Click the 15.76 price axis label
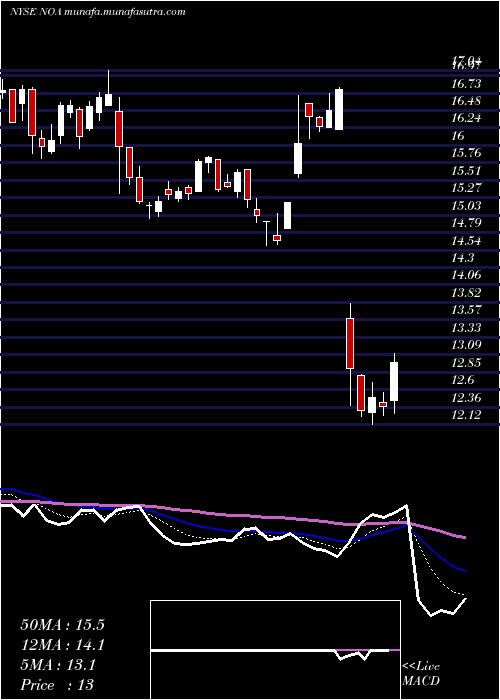This screenshot has height=700, width=500. point(466,153)
